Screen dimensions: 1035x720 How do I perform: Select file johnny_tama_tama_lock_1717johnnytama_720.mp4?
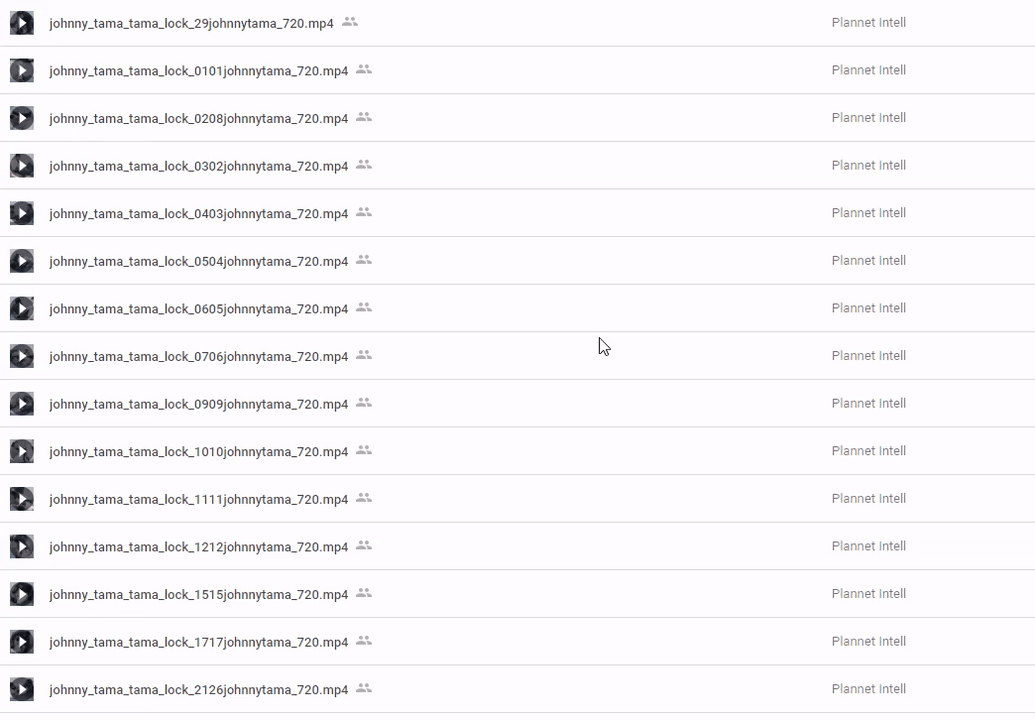tap(198, 642)
